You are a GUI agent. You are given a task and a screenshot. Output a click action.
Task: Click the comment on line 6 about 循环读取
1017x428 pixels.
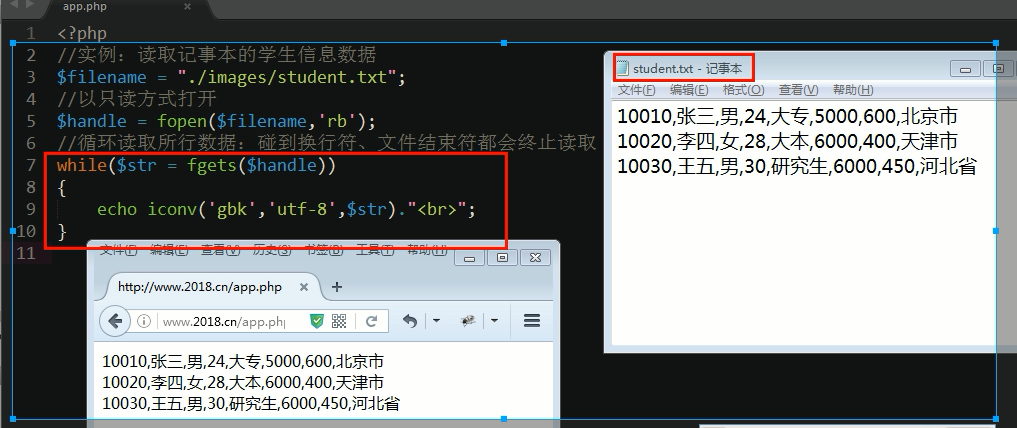tap(326, 143)
